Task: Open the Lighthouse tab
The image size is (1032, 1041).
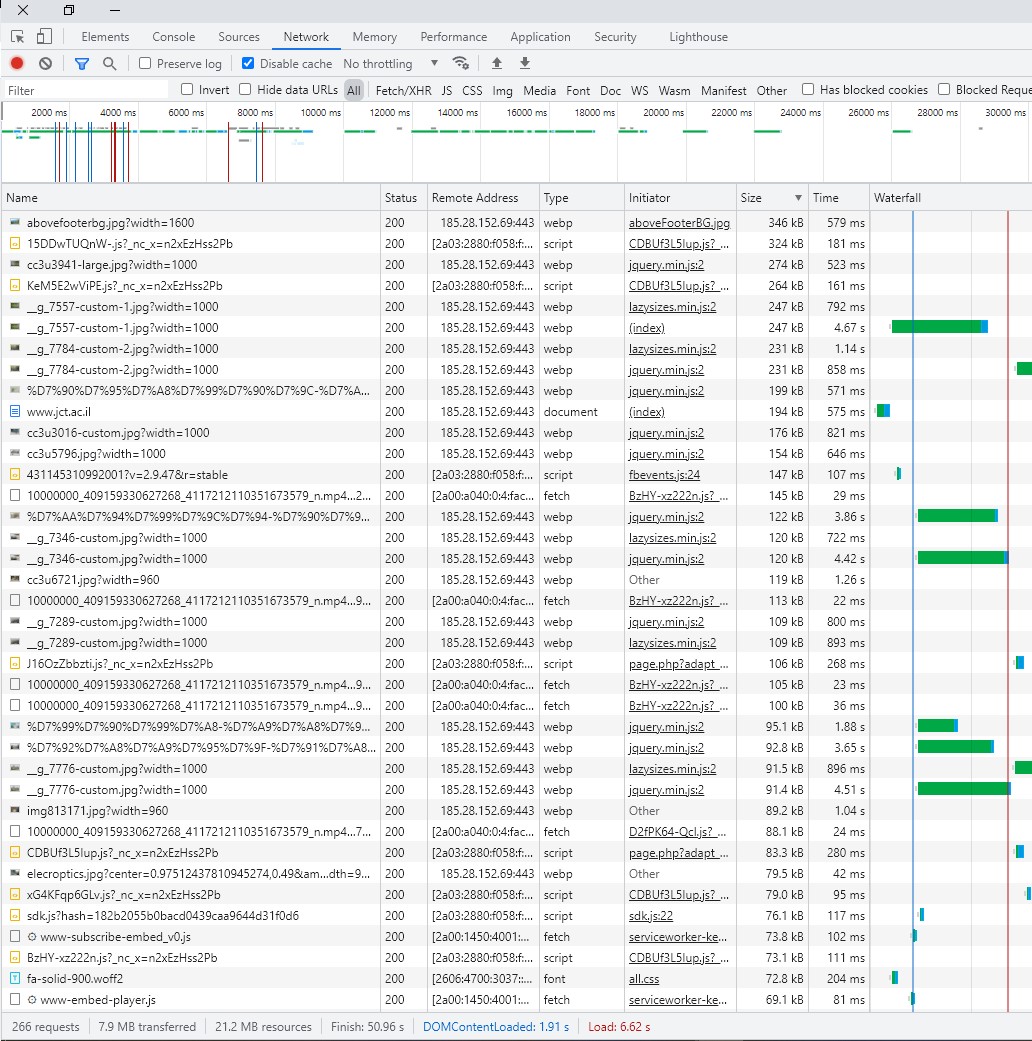Action: coord(699,37)
